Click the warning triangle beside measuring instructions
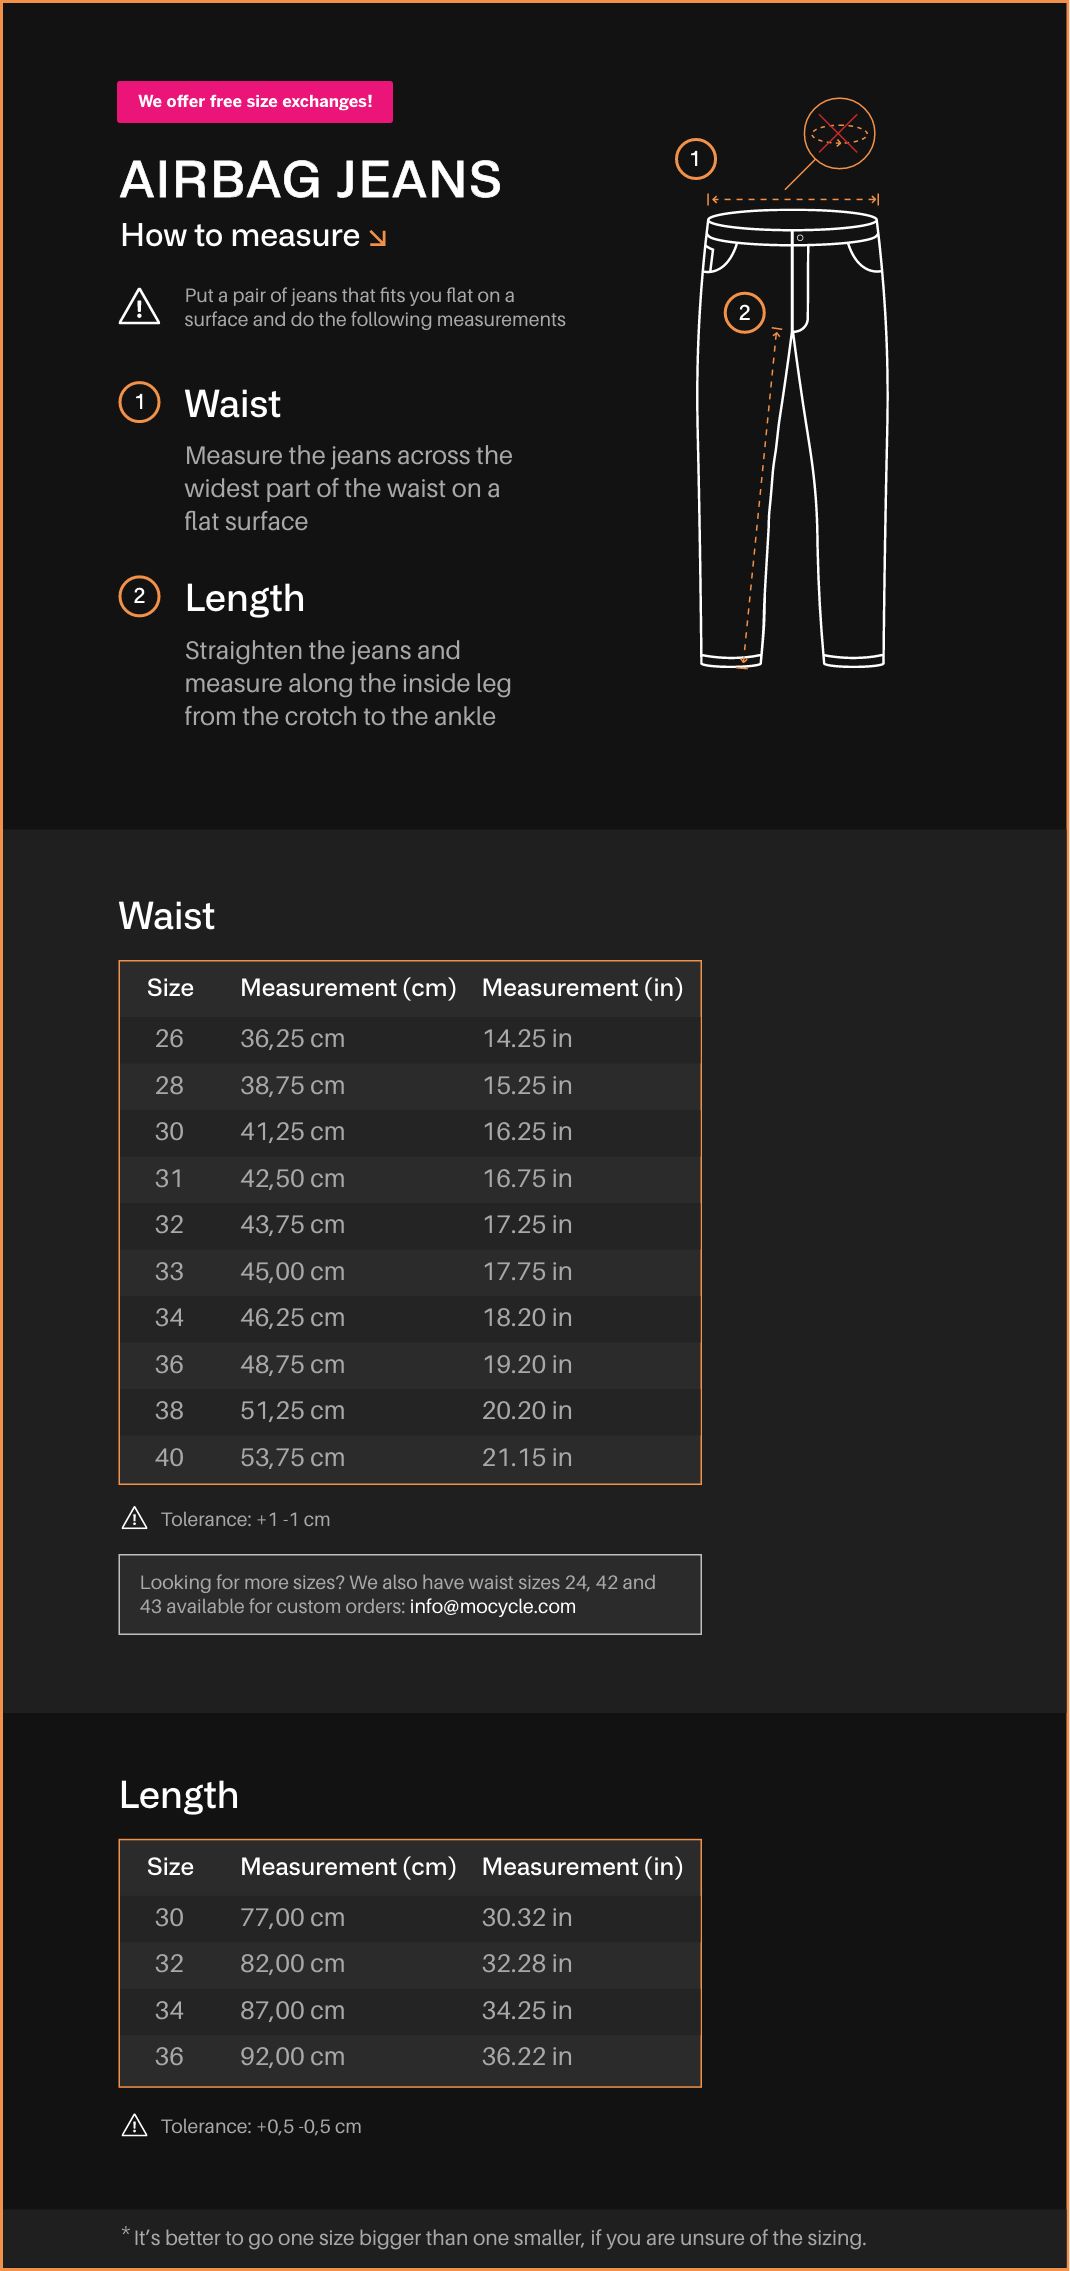Viewport: 1070px width, 2271px height. tap(139, 307)
